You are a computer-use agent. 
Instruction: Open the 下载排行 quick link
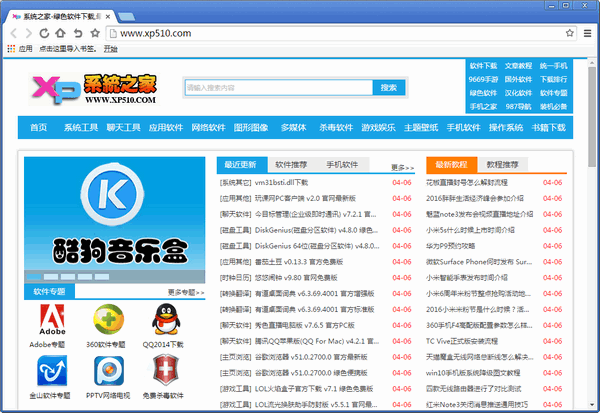[554, 79]
